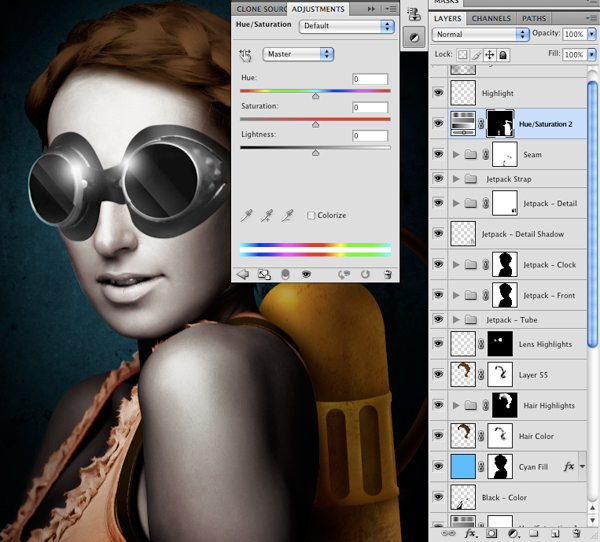Hide the Highlight layer
The image size is (600, 542).
[439, 93]
